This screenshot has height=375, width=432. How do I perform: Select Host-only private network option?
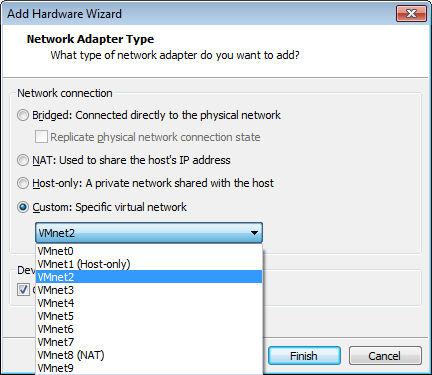point(23,183)
